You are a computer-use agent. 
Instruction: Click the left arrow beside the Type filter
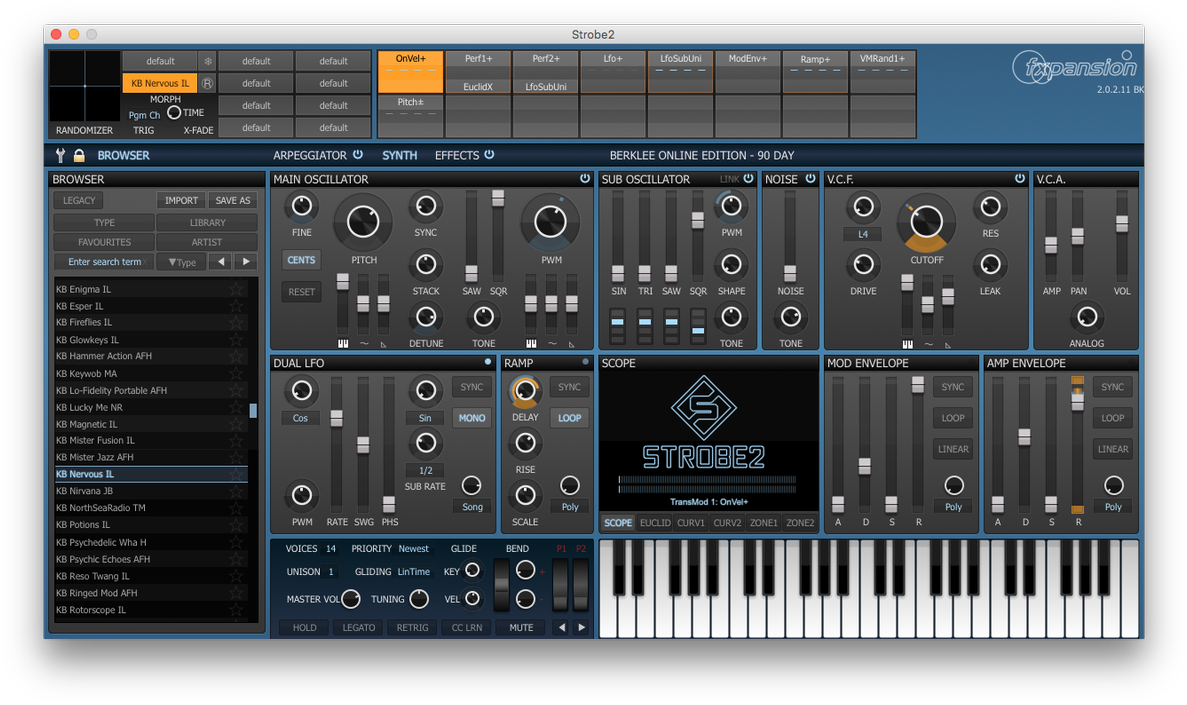(220, 262)
